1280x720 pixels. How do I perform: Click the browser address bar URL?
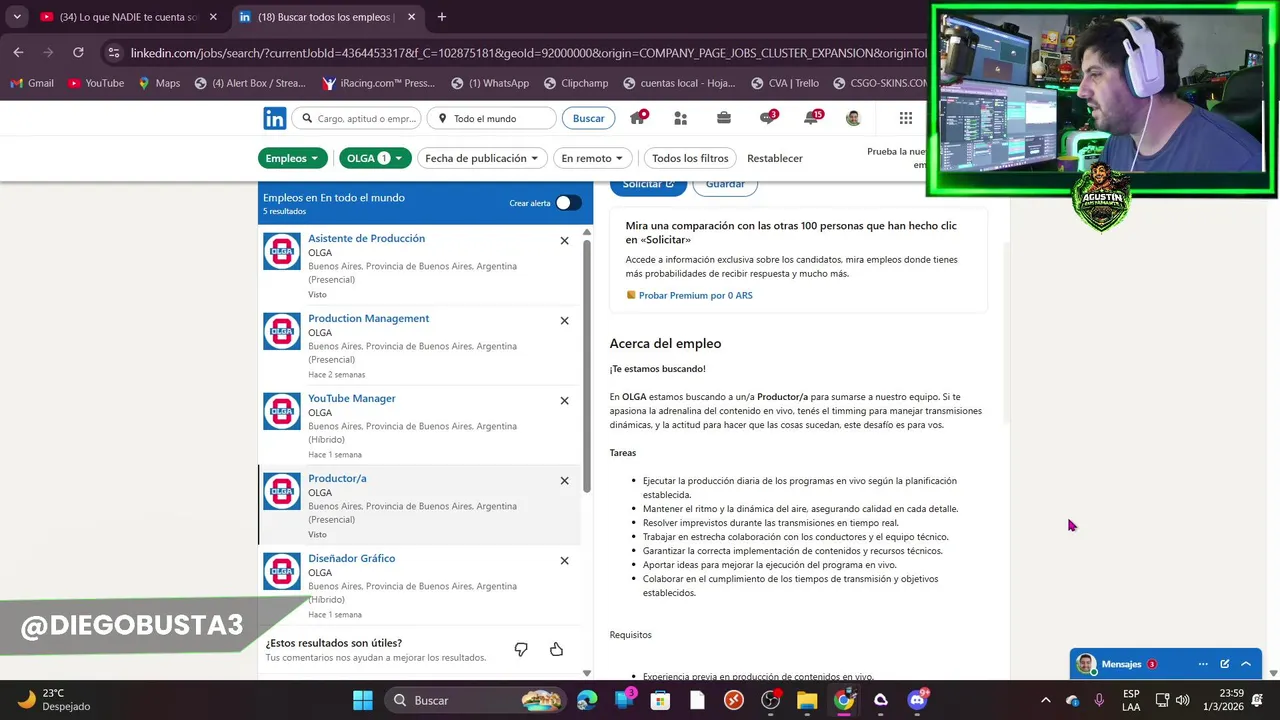[x=528, y=52]
